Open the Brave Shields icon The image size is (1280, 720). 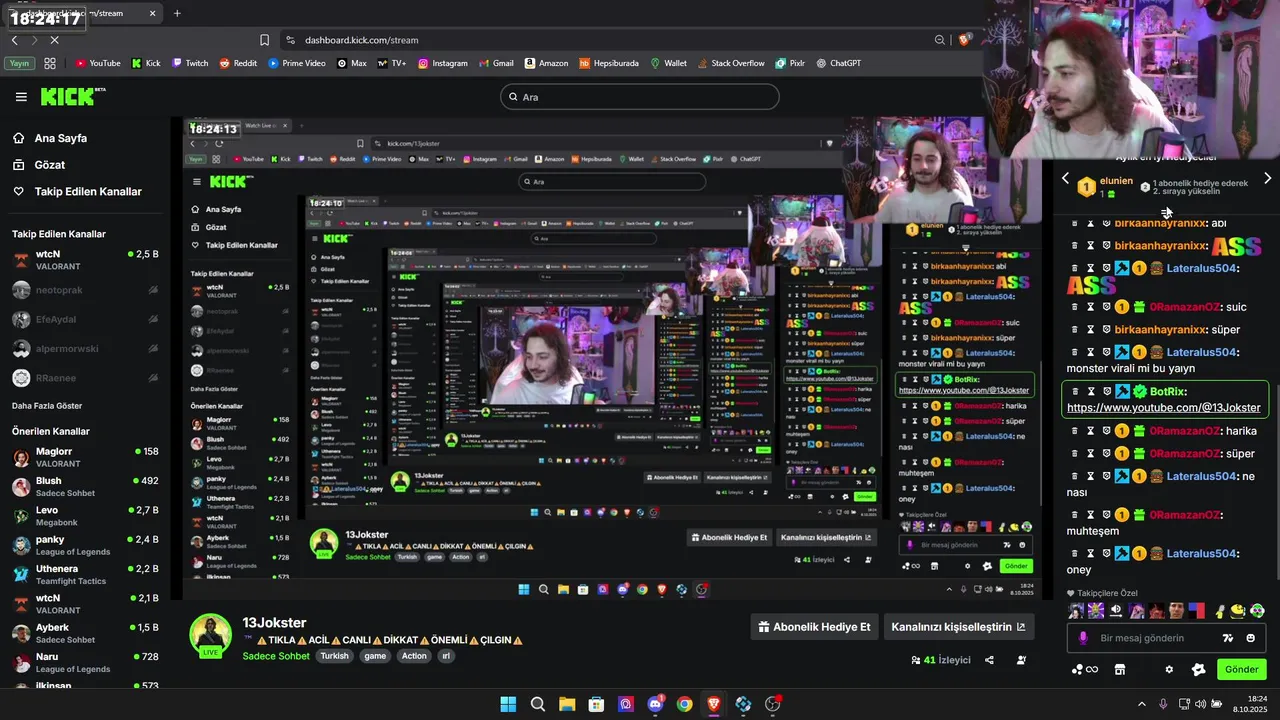964,40
